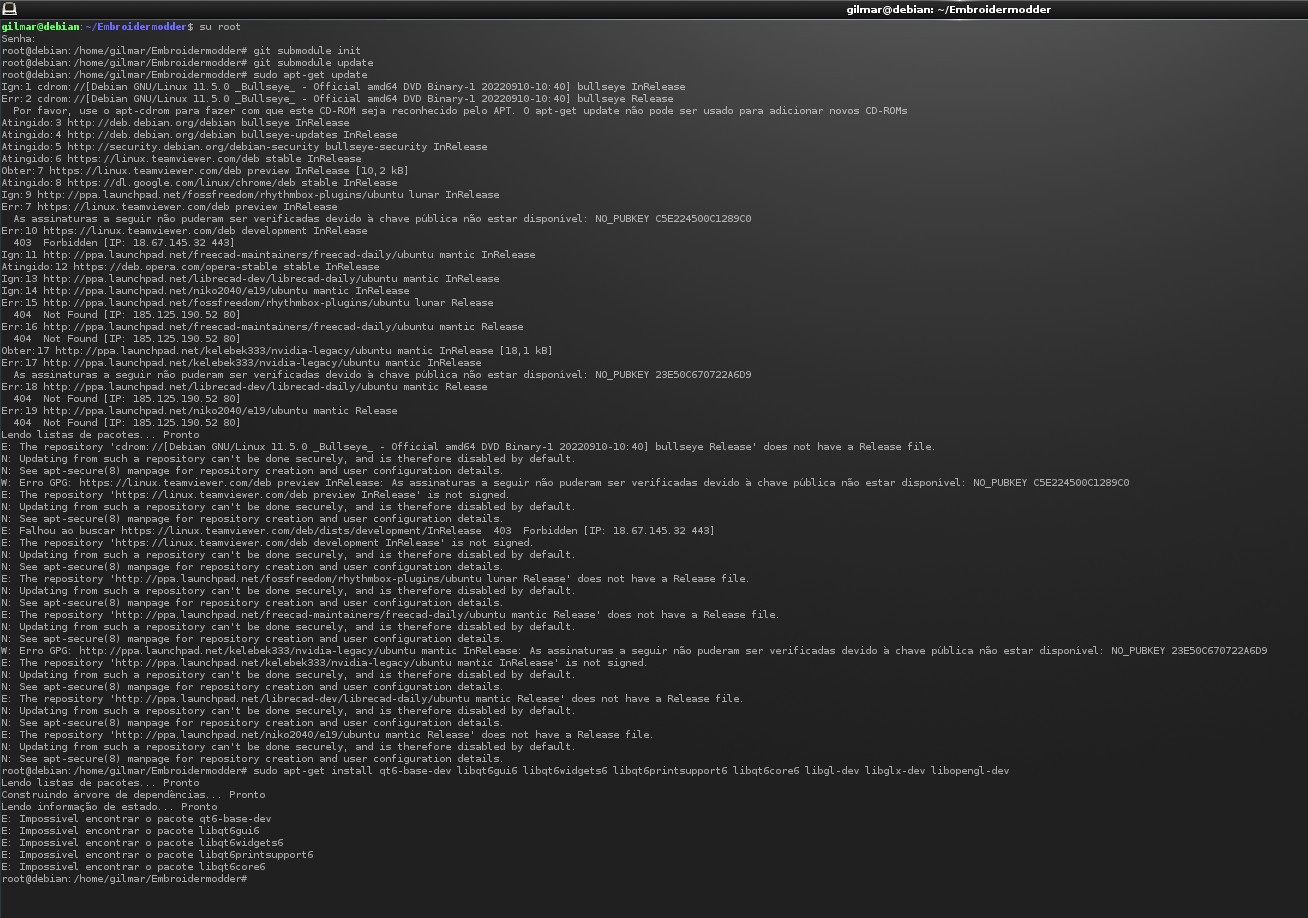Click 'E: The repository' kelebek333 not signed line
1308x918 pixels.
pos(324,663)
